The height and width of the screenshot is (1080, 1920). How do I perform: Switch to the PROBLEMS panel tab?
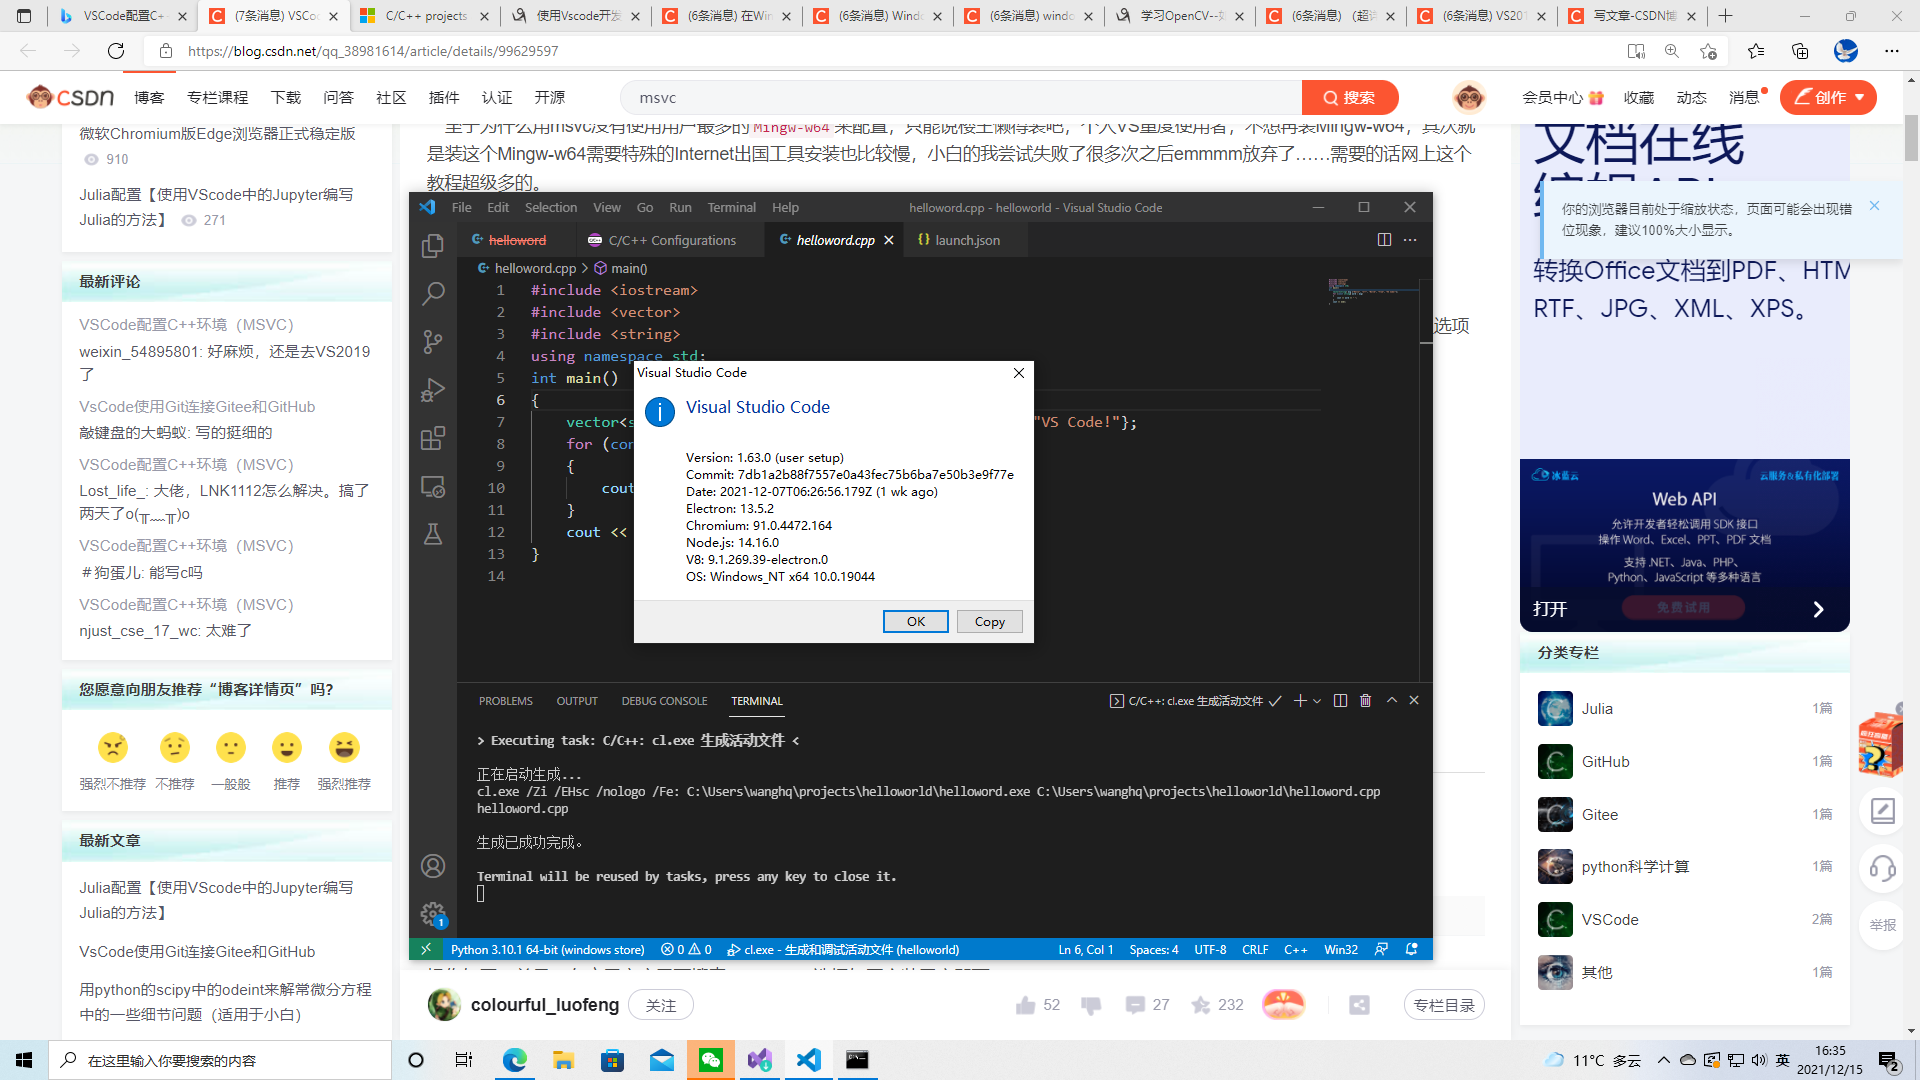(506, 701)
